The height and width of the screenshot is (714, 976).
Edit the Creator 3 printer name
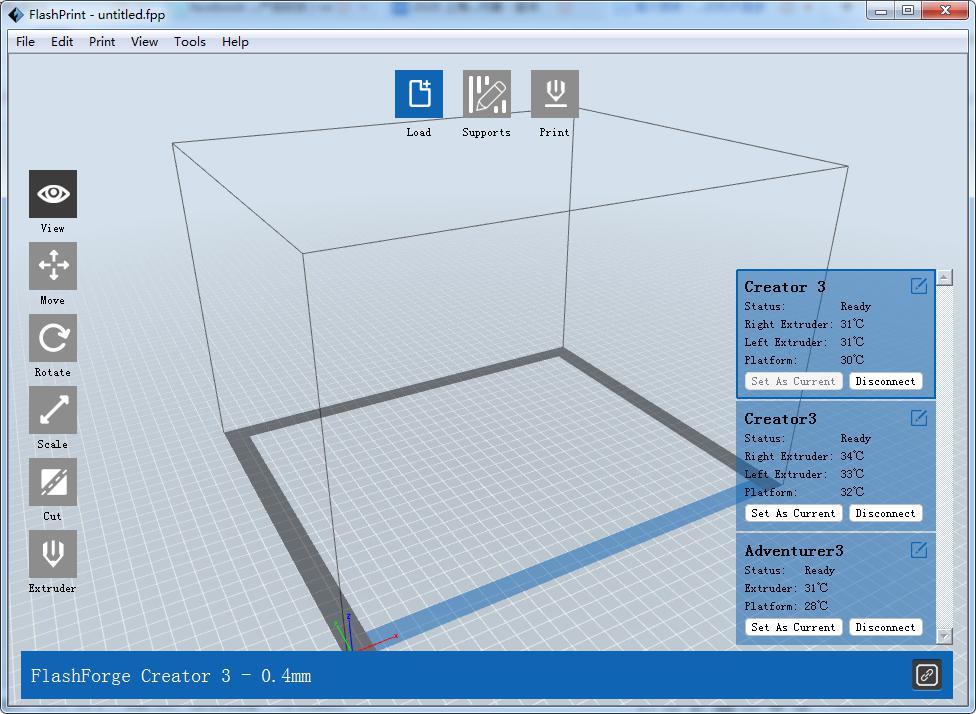click(919, 286)
